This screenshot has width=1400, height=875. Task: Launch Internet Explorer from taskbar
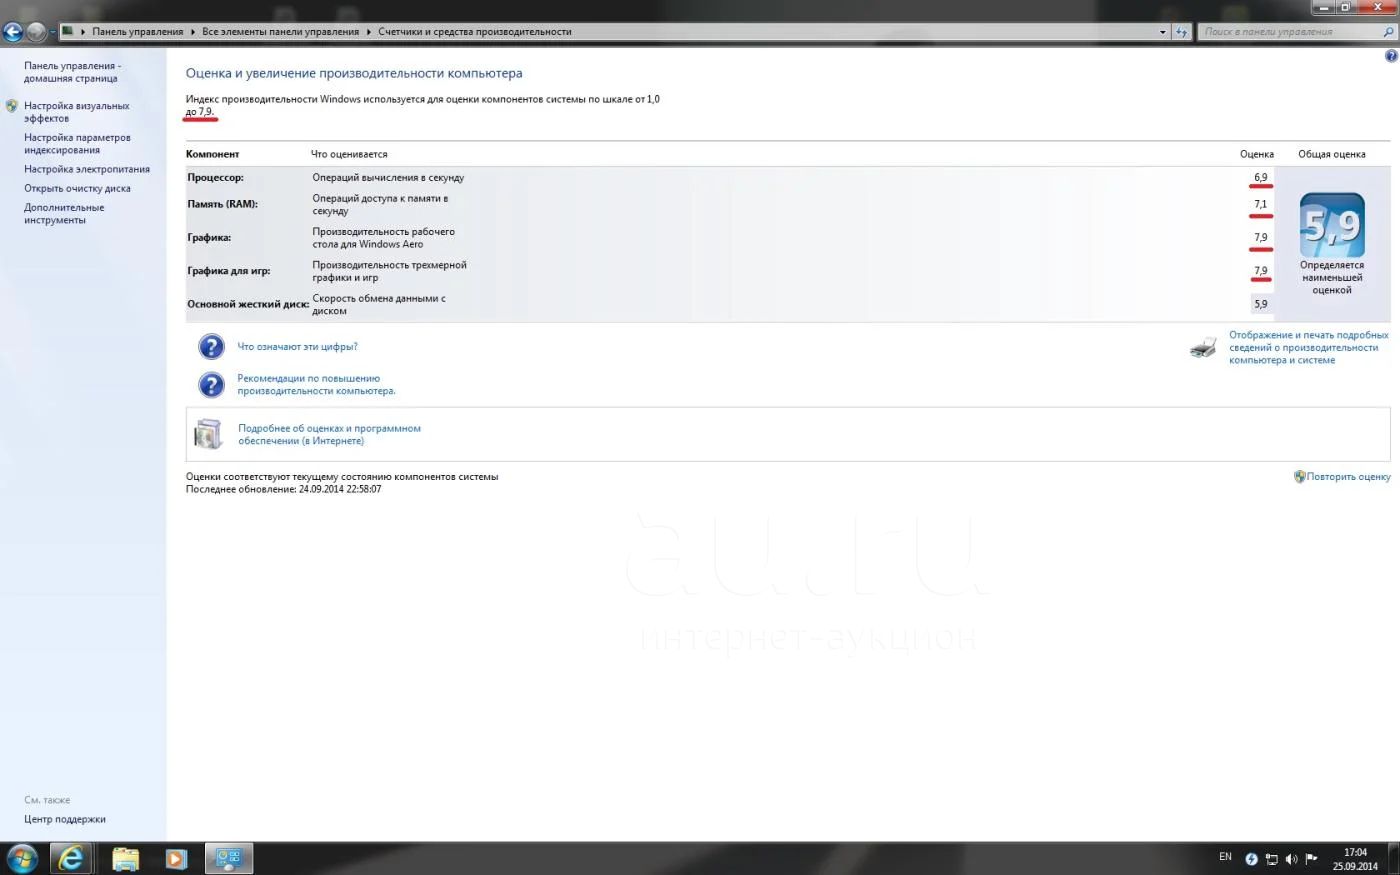click(72, 858)
